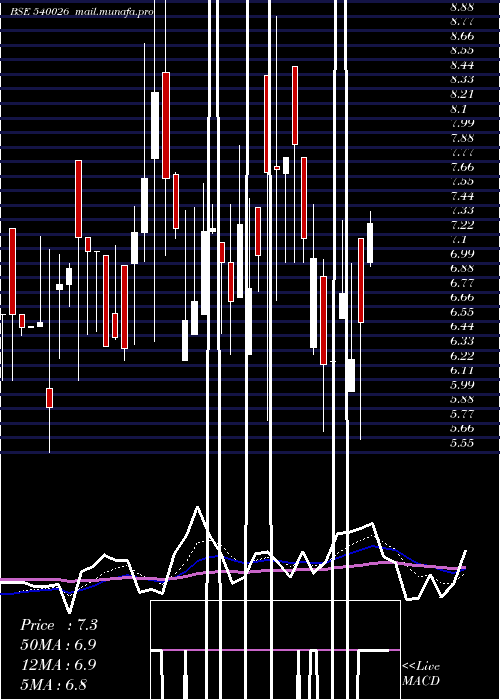Click the 7.66 price axis label

[x=462, y=167]
